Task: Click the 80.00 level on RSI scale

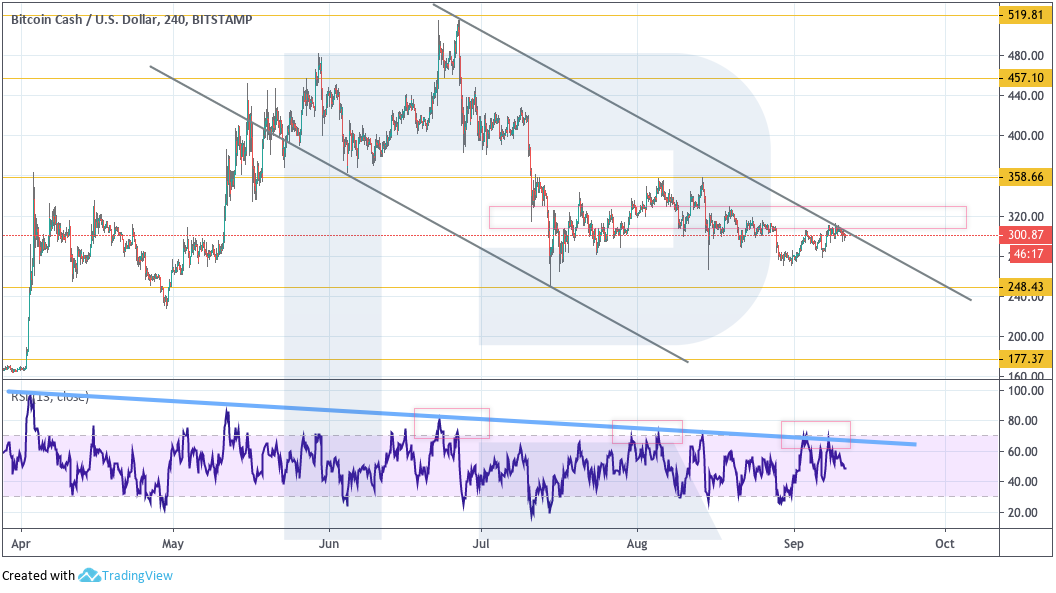Action: (x=1026, y=421)
